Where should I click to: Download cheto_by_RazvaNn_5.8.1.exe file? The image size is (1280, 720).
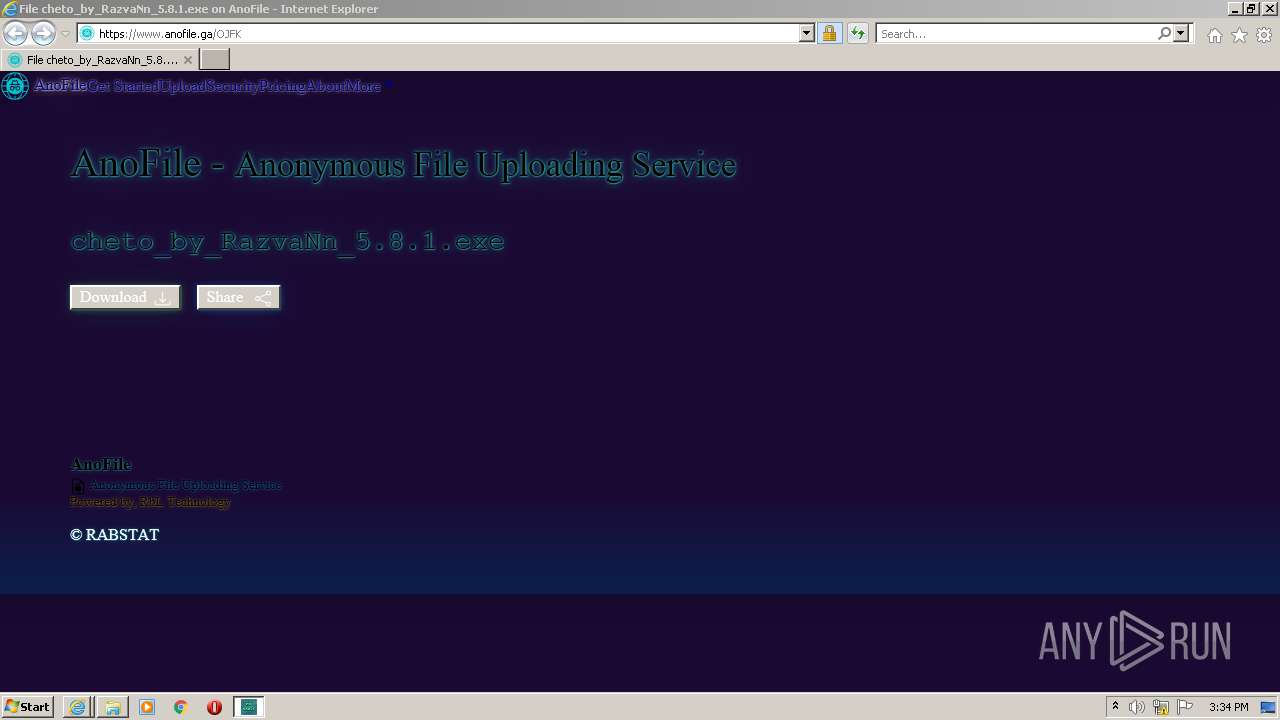pyautogui.click(x=125, y=297)
